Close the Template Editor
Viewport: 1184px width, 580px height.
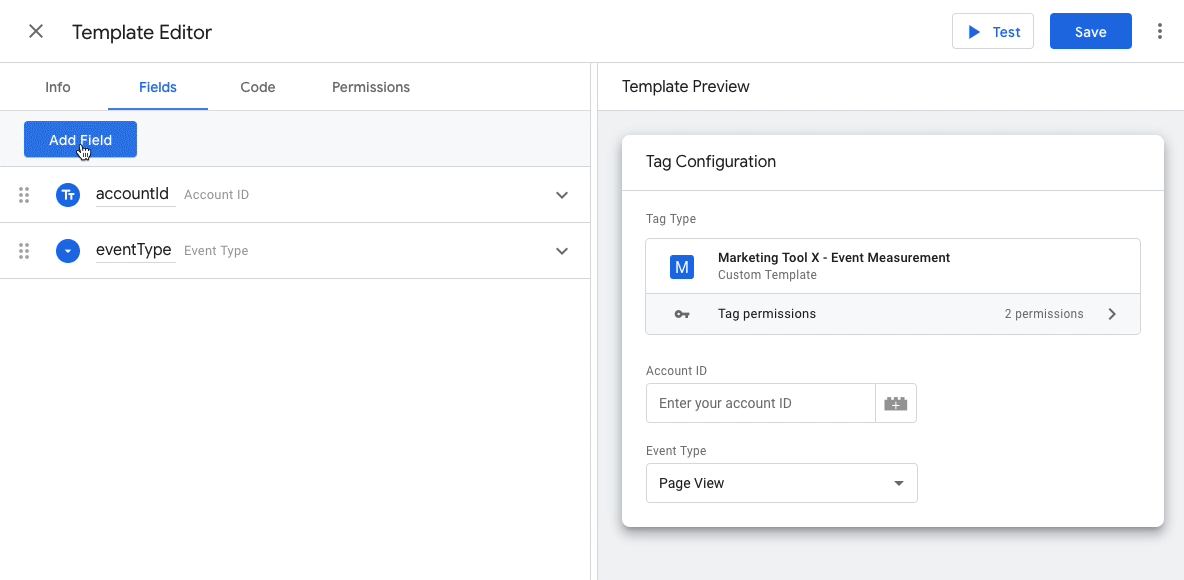[x=36, y=31]
